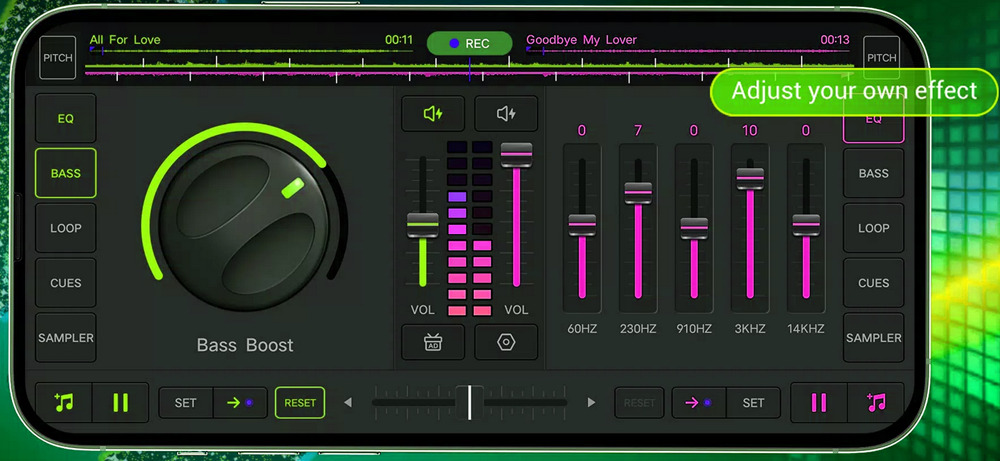This screenshot has width=1000, height=461.
Task: Click the 3KHZ equalizer slider handle
Action: (x=750, y=178)
